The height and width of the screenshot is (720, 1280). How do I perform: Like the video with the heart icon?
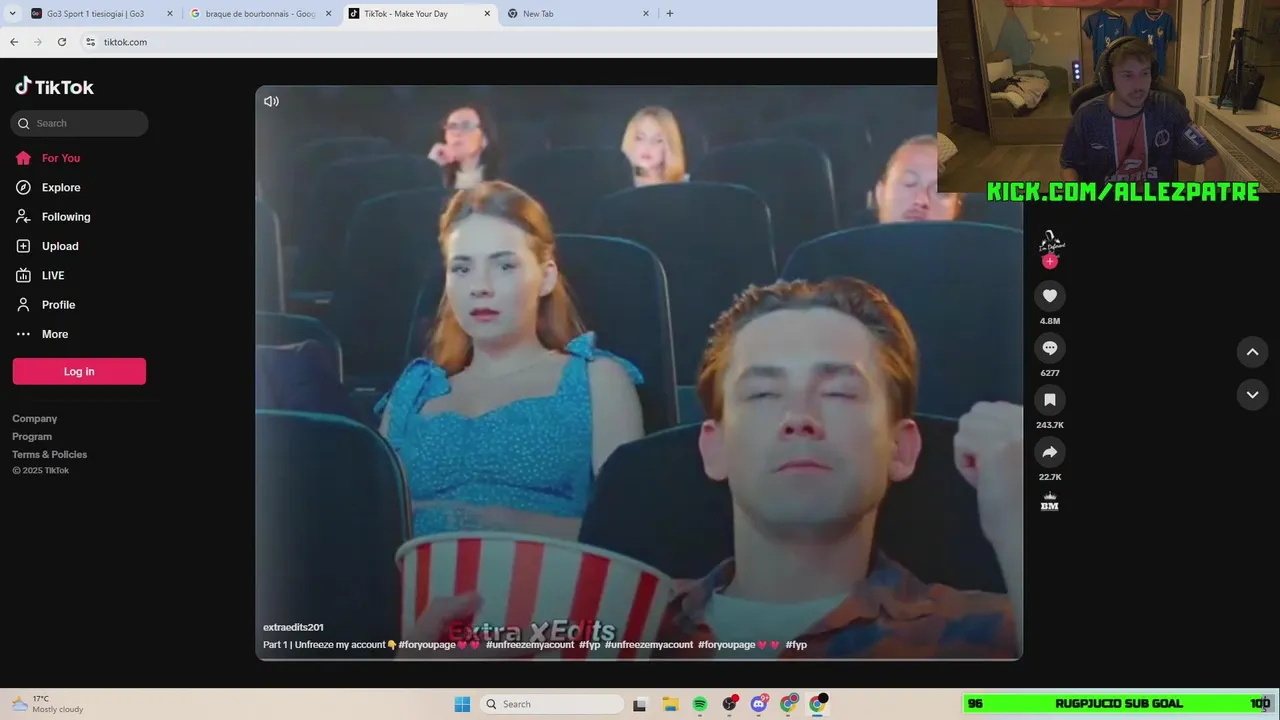1049,296
